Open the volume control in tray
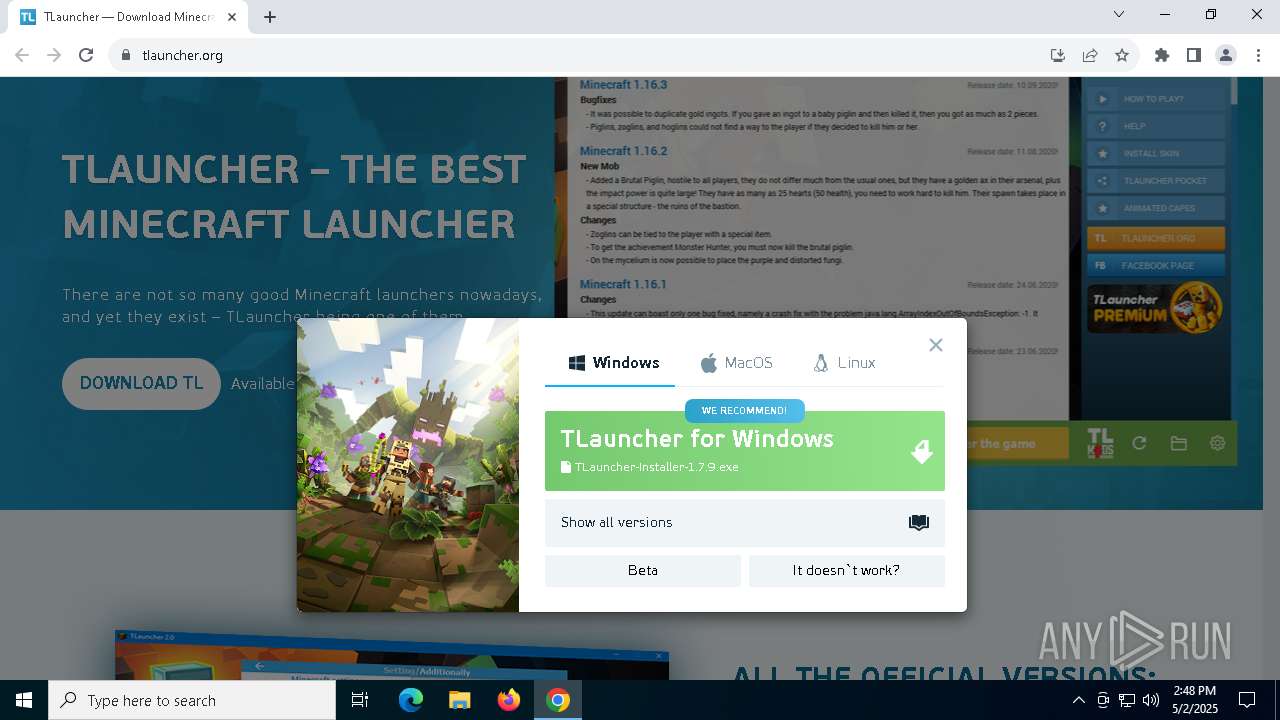1280x720 pixels. click(x=1151, y=700)
